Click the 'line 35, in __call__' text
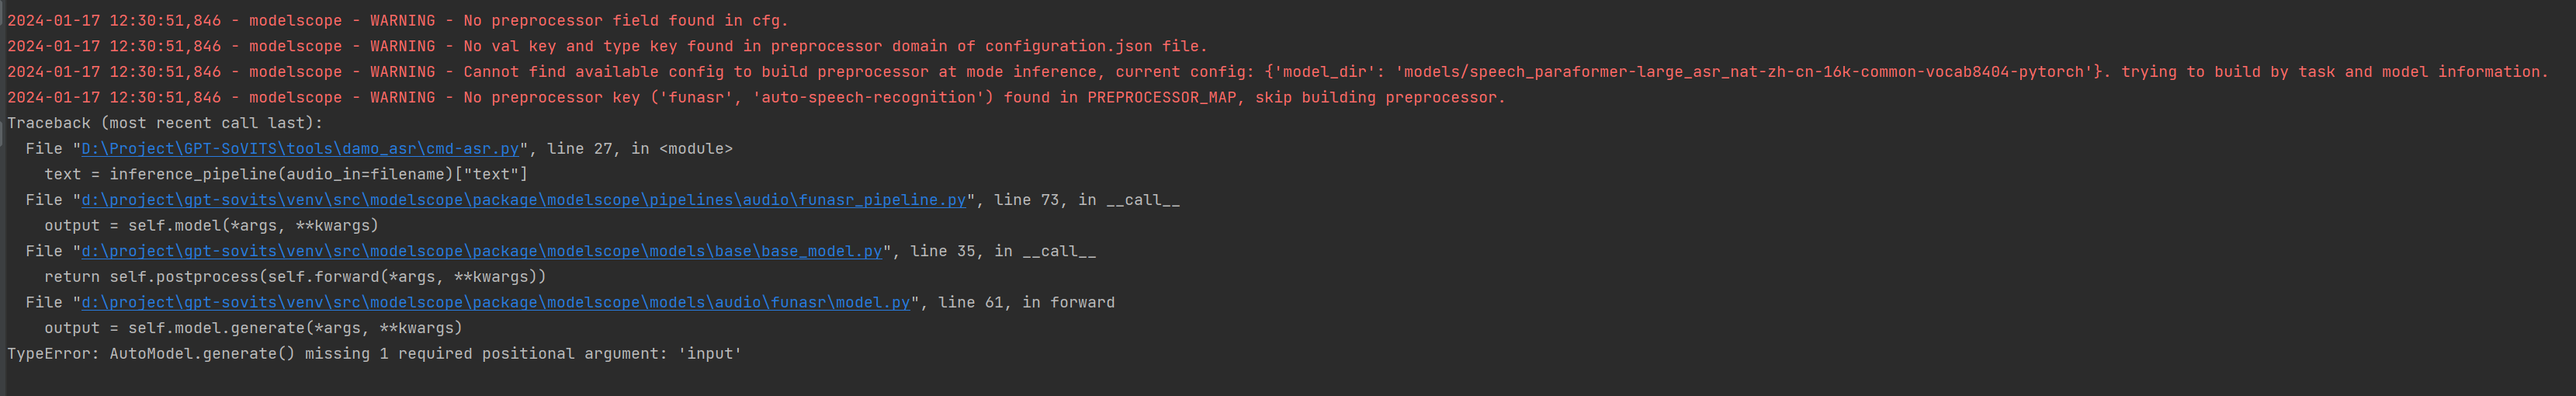The width and height of the screenshot is (2576, 396). tap(1003, 251)
